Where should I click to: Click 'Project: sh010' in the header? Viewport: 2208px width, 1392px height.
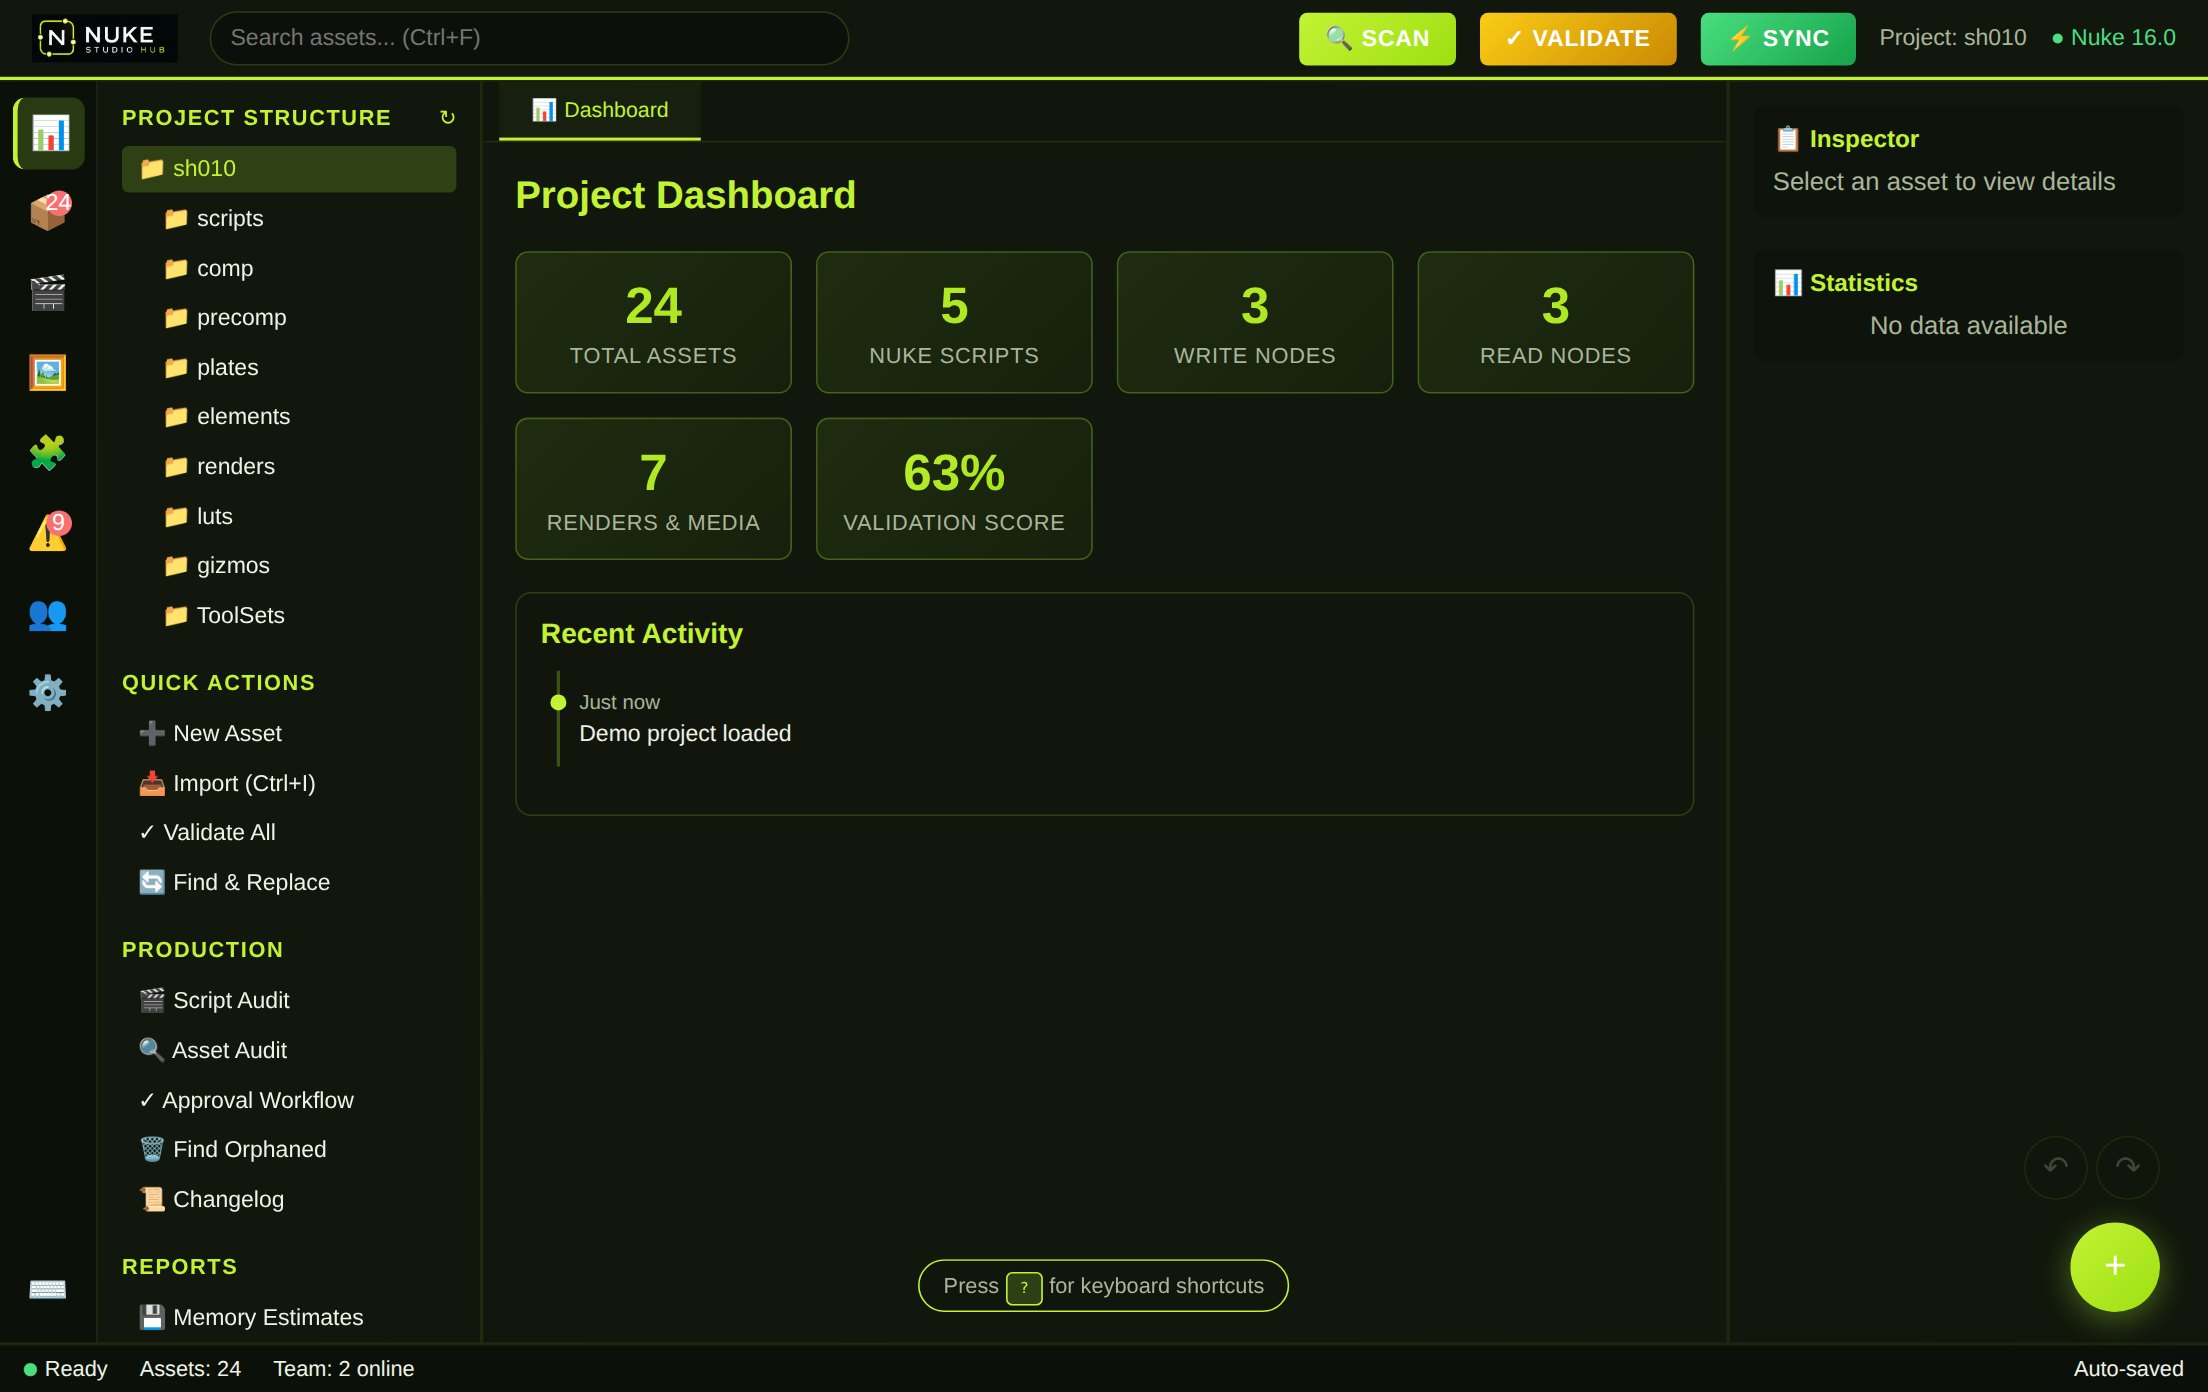point(1953,37)
